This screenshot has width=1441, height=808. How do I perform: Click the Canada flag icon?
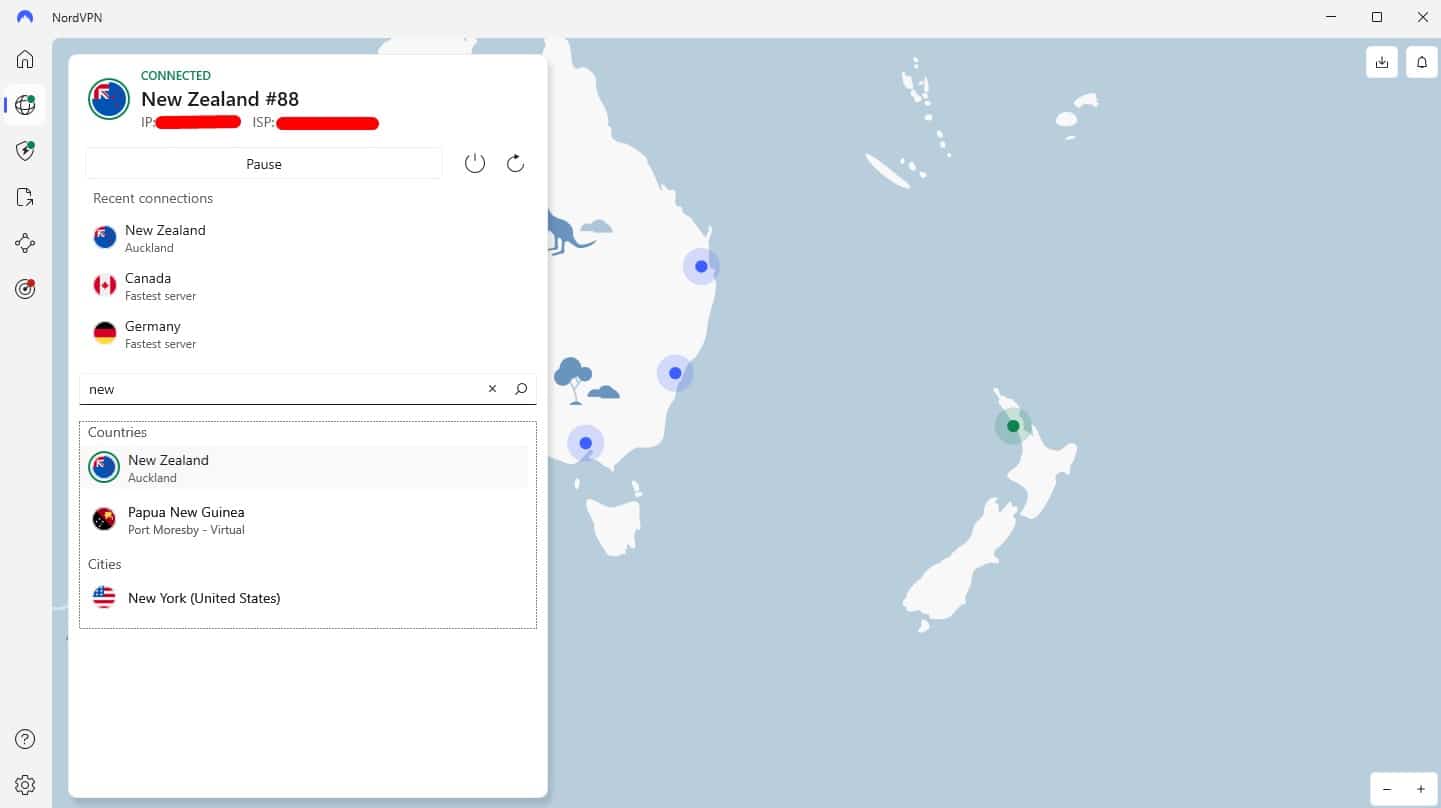pos(105,286)
